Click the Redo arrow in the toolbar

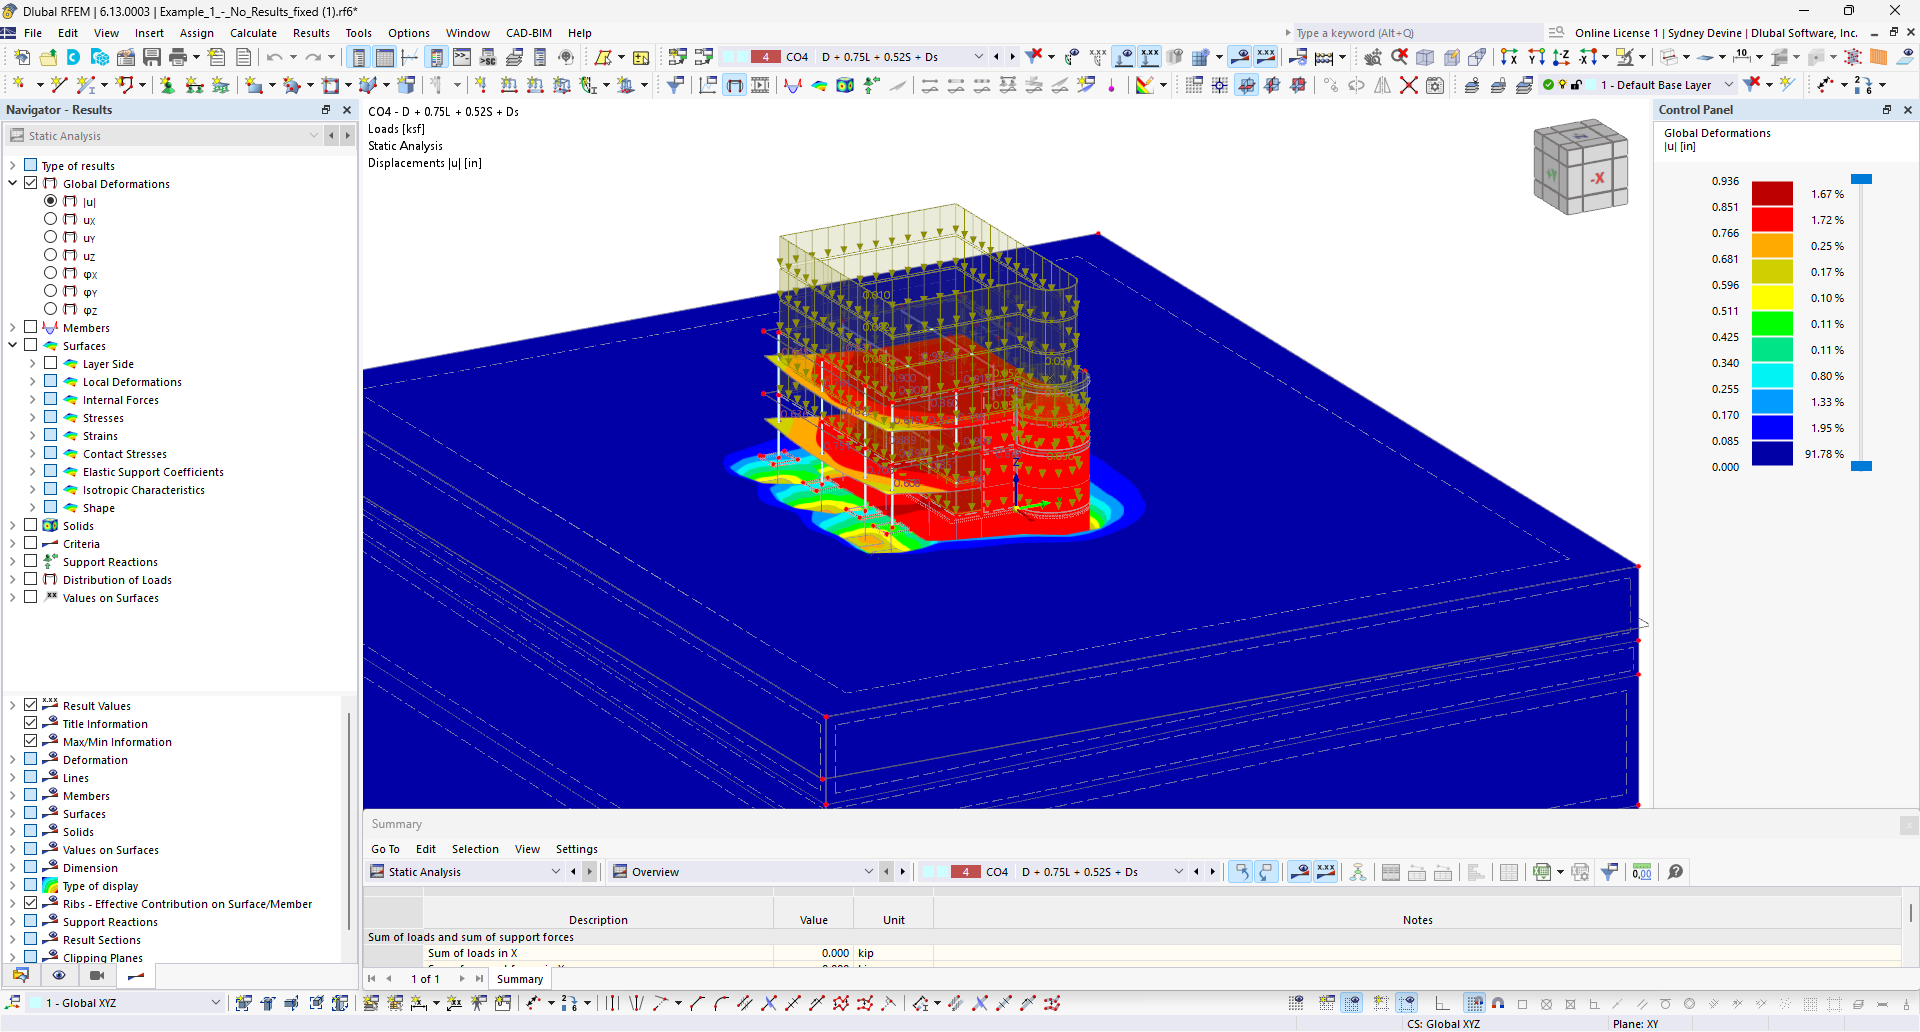[x=313, y=57]
